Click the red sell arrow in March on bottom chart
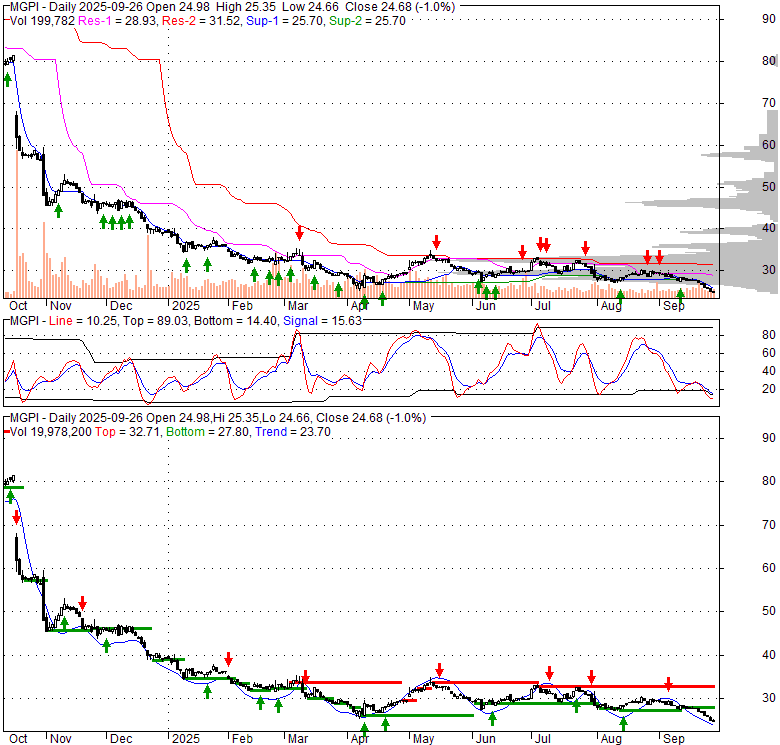The height and width of the screenshot is (745, 780). 305,676
